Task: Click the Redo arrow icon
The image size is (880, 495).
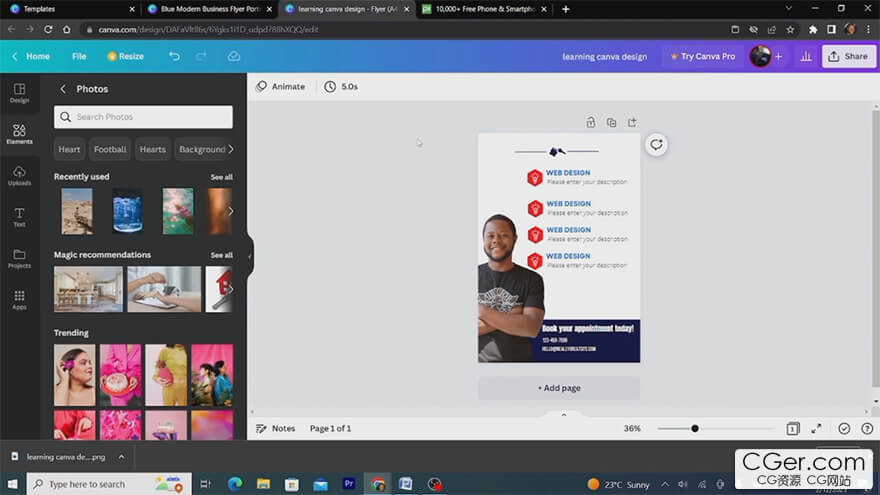Action: 203,57
